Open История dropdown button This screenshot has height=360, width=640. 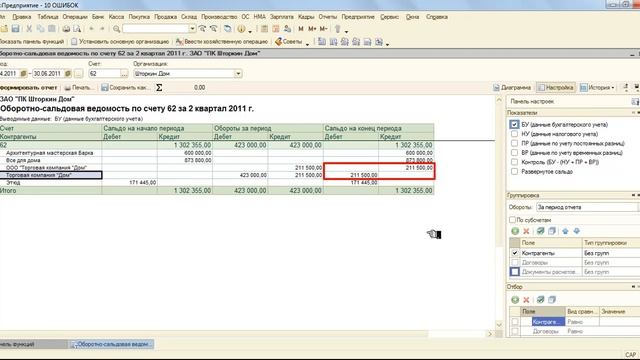[597, 87]
